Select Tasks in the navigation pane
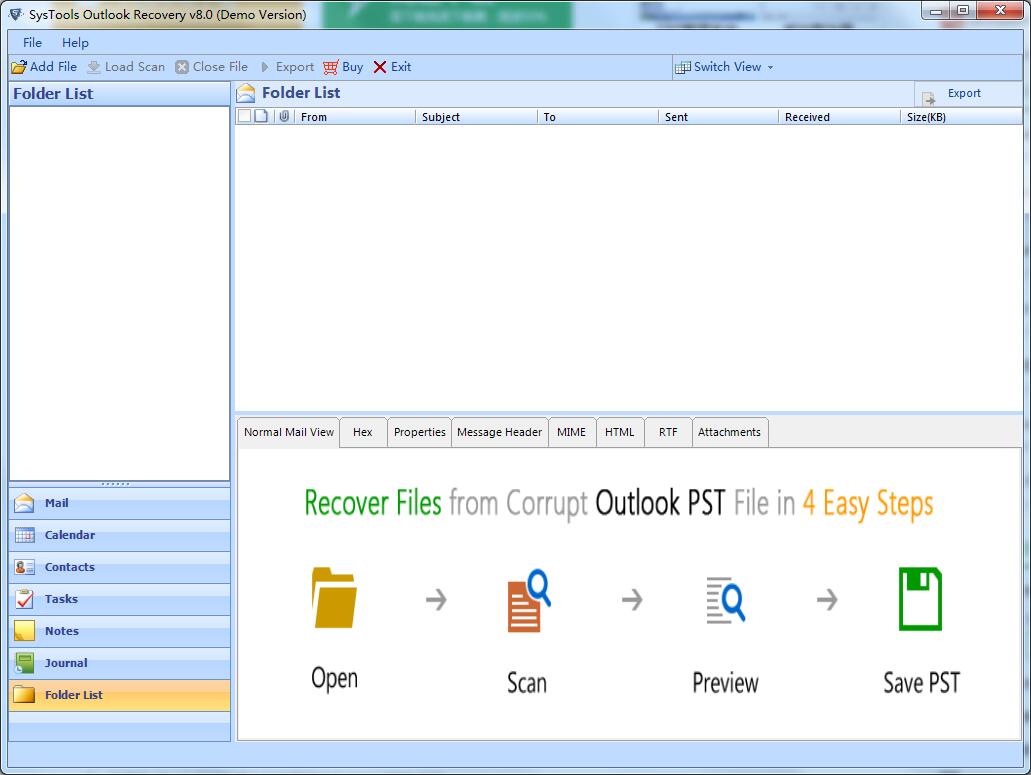The width and height of the screenshot is (1031, 775). click(120, 599)
